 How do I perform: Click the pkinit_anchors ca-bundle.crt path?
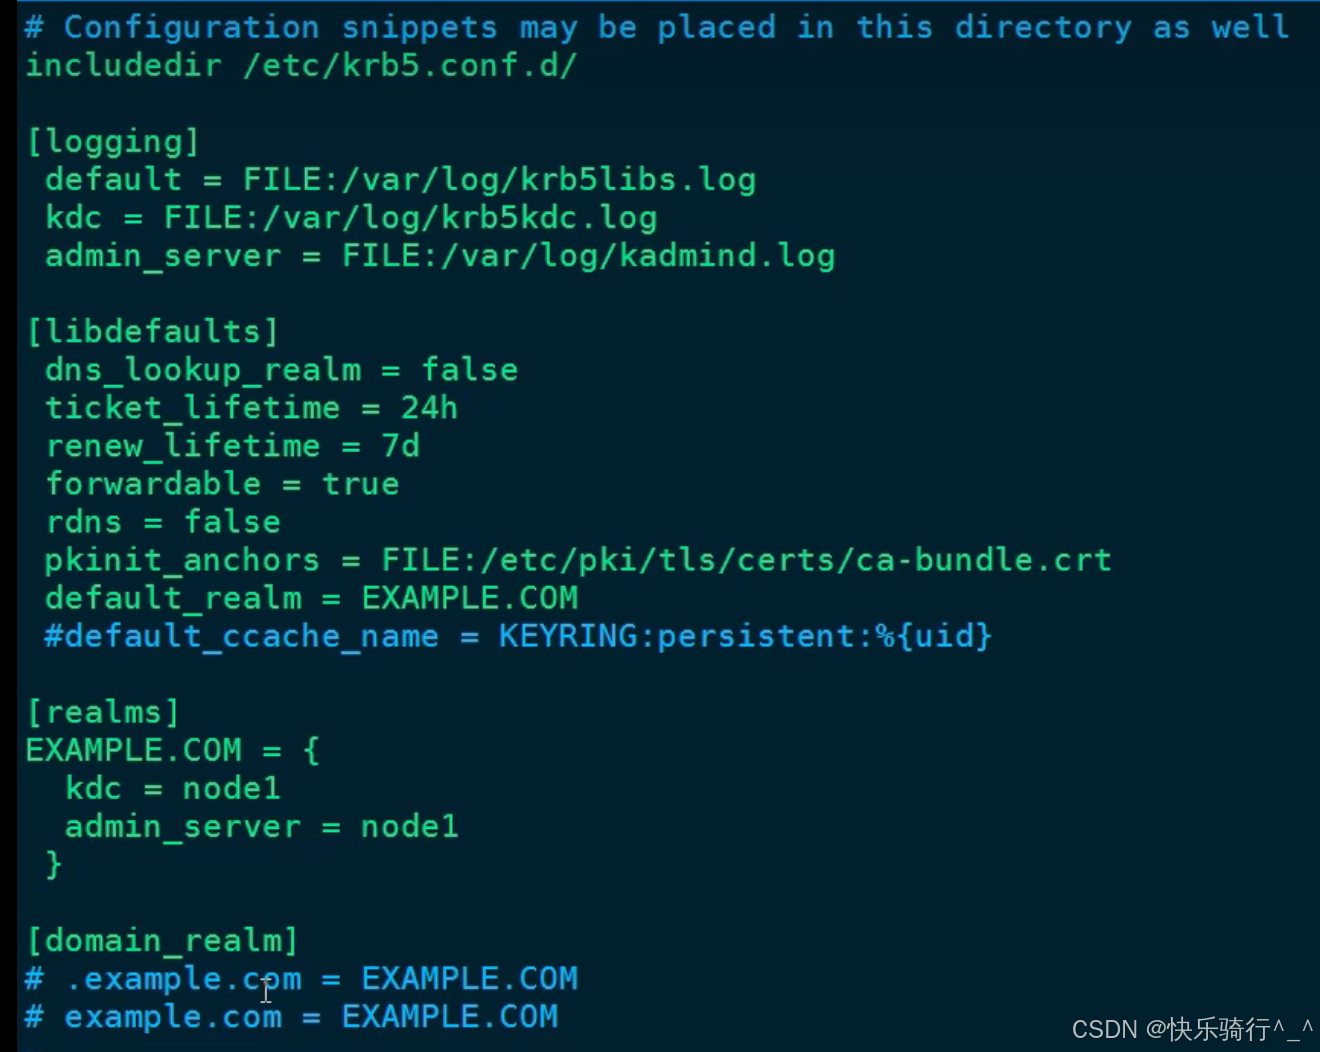[746, 560]
